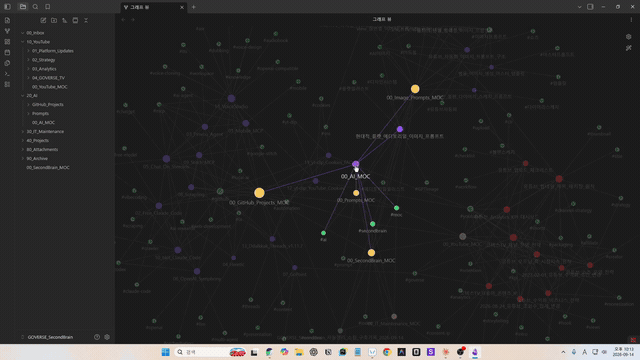Change the file sort order icon
640x360 pixels.
click(x=64, y=20)
